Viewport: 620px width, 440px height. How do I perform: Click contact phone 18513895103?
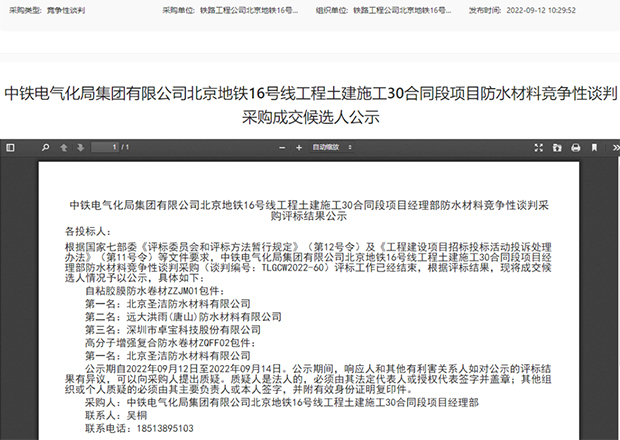(165, 429)
